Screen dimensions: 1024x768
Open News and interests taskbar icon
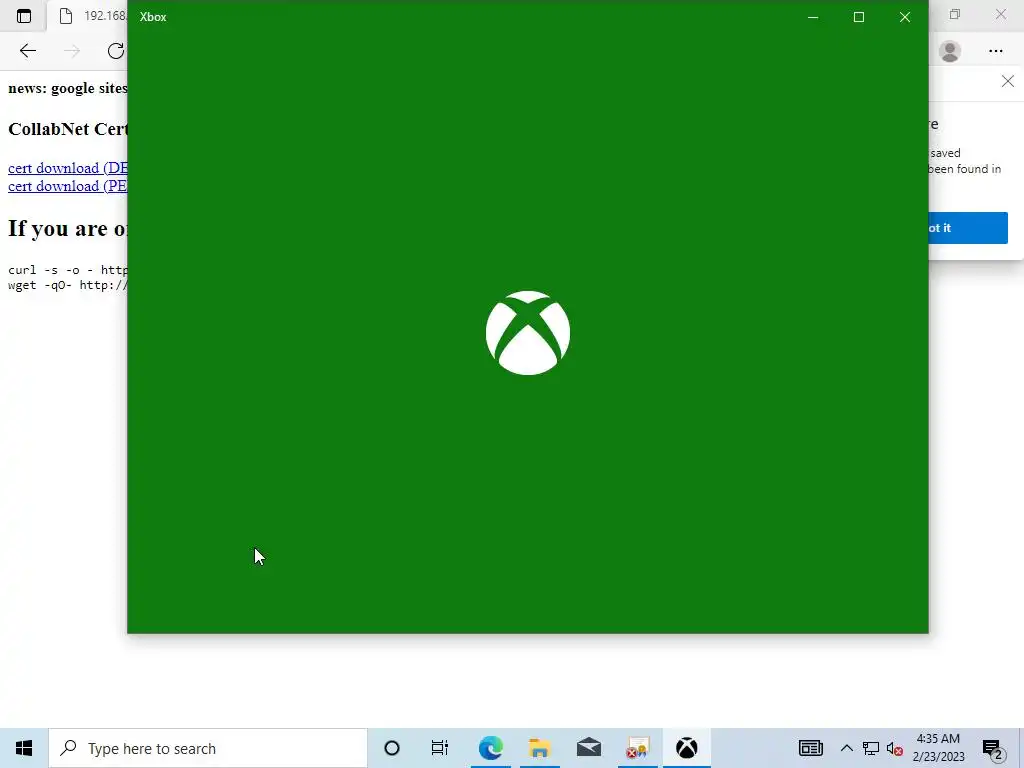pos(810,748)
